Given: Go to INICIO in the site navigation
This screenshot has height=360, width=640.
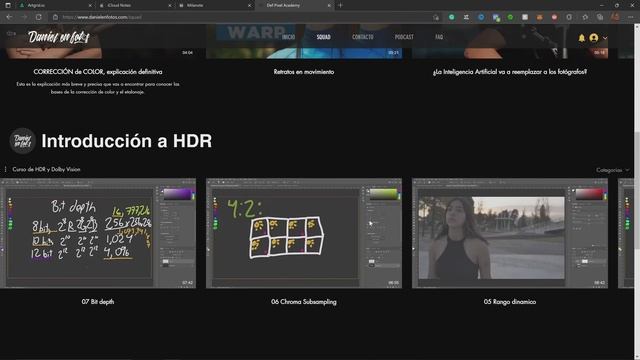Looking at the screenshot, I should (288, 37).
